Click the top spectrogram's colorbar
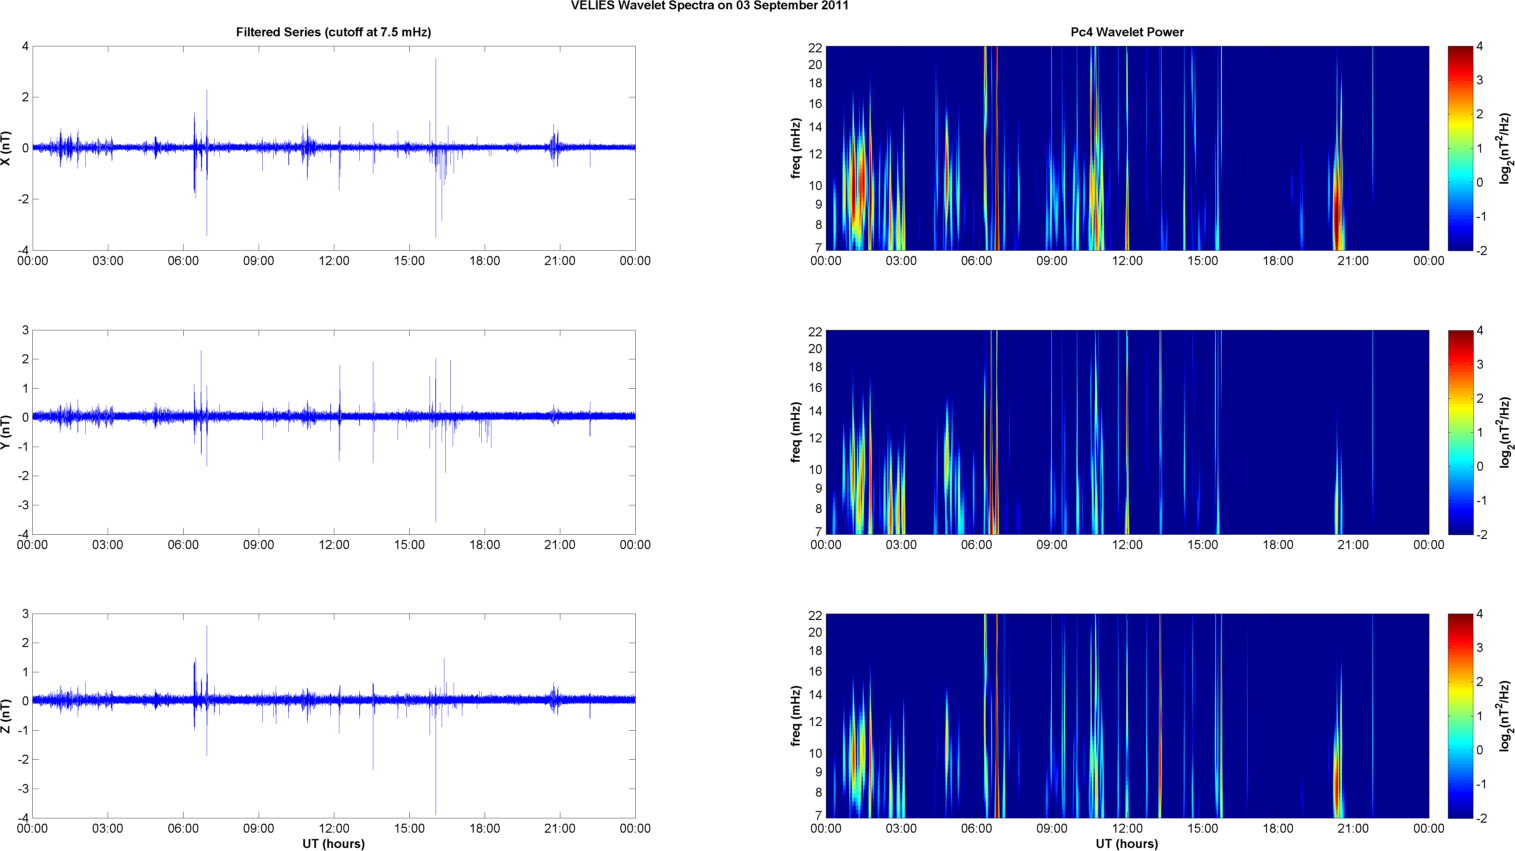This screenshot has width=1515, height=851. coord(1460,148)
